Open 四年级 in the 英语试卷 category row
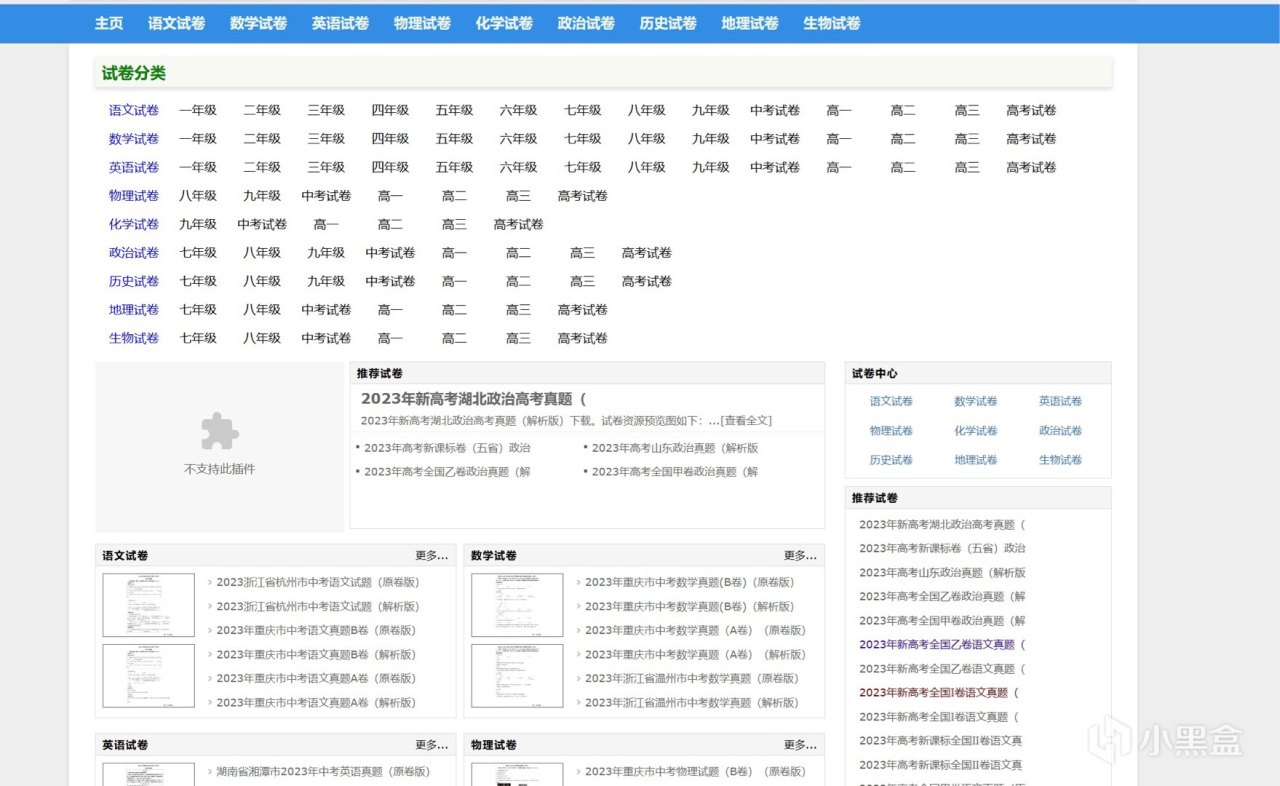 pos(390,167)
